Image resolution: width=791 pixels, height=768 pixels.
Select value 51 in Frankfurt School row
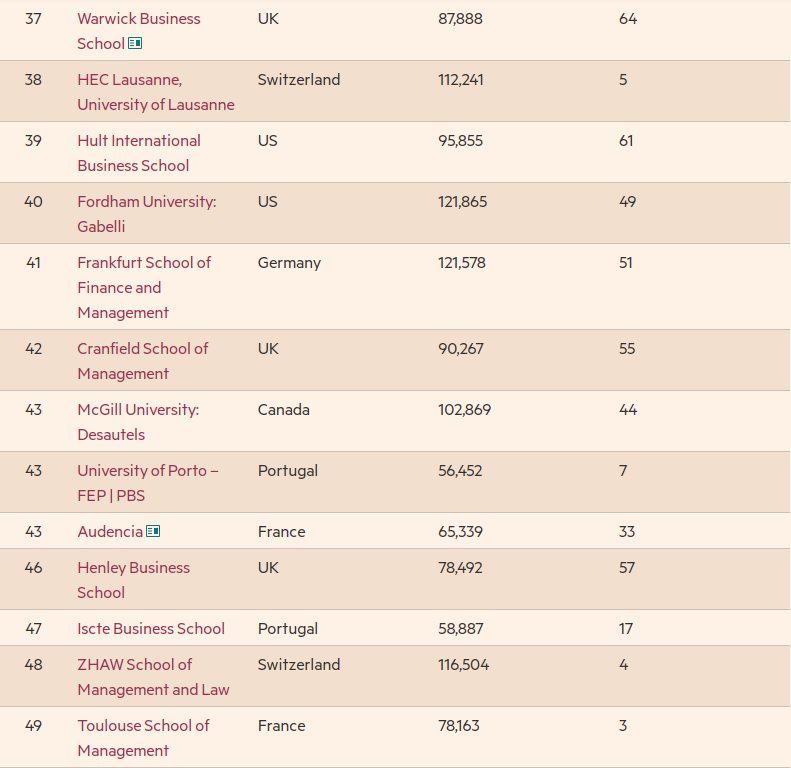(626, 263)
